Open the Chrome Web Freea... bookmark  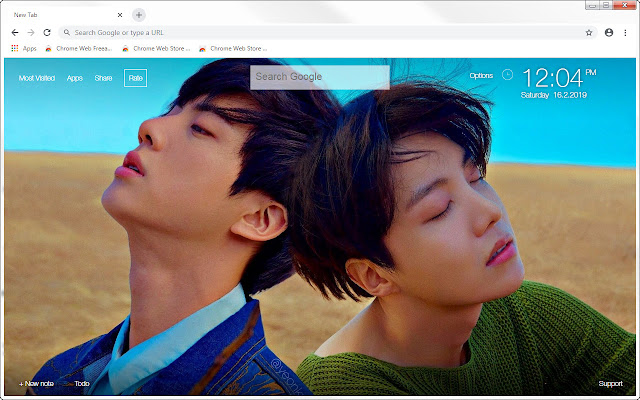pyautogui.click(x=78, y=48)
